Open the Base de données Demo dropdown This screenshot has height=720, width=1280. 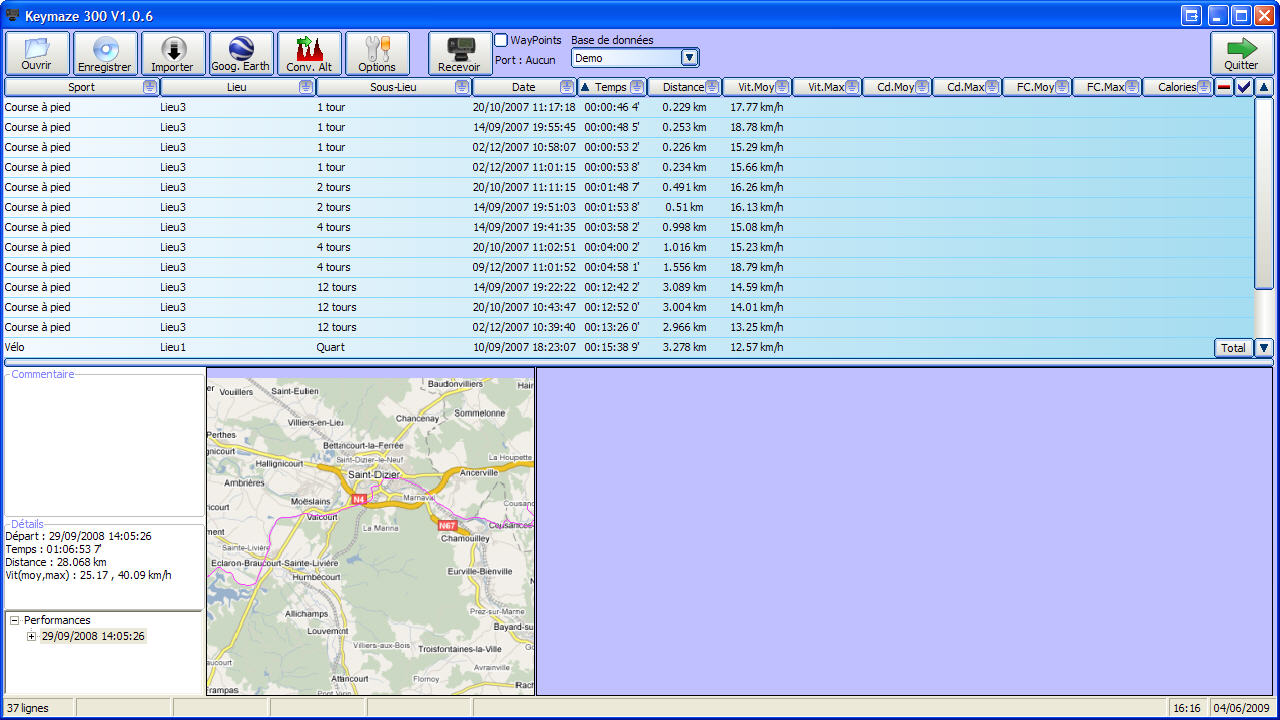coord(635,58)
